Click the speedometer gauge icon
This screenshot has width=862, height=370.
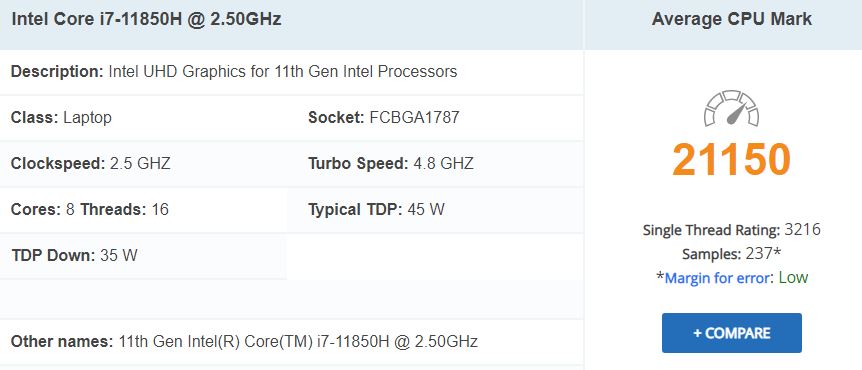click(731, 108)
